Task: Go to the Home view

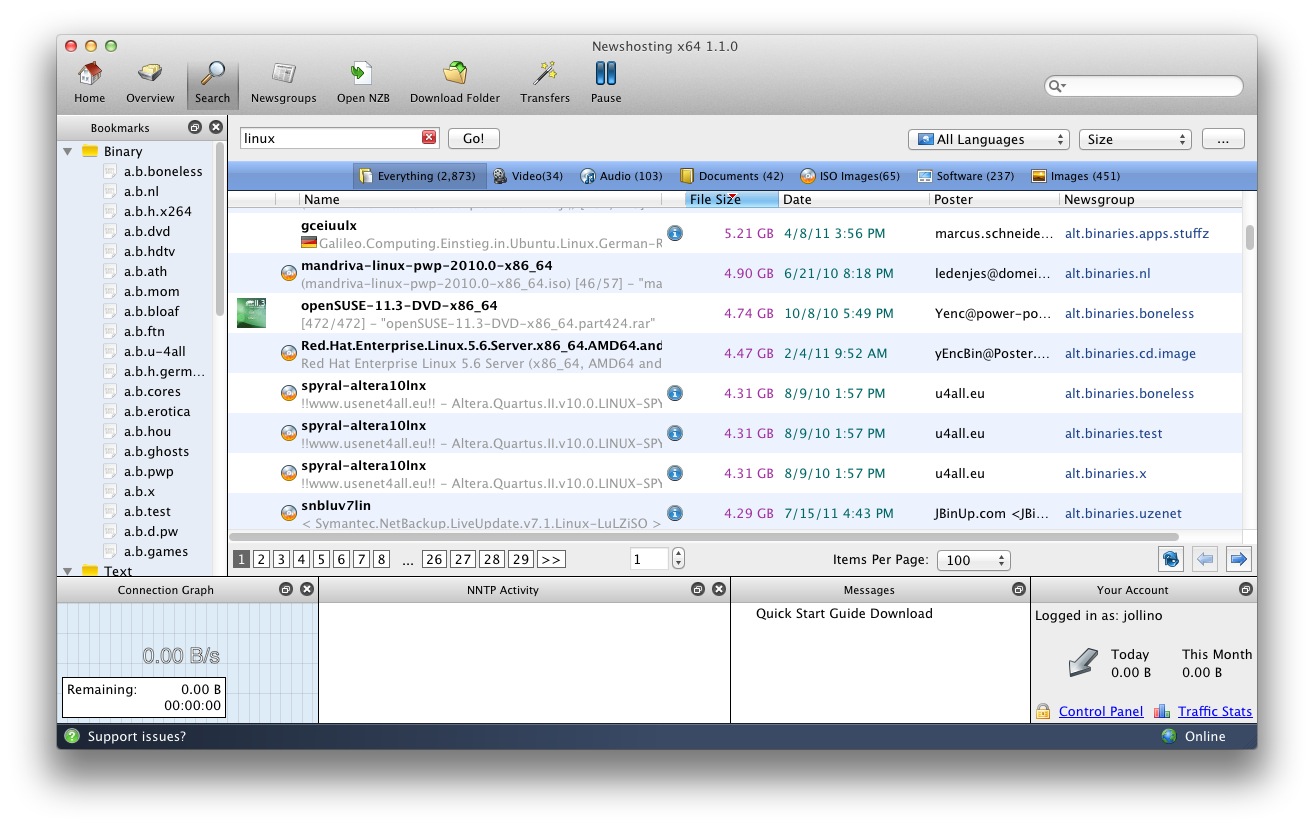Action: (89, 82)
